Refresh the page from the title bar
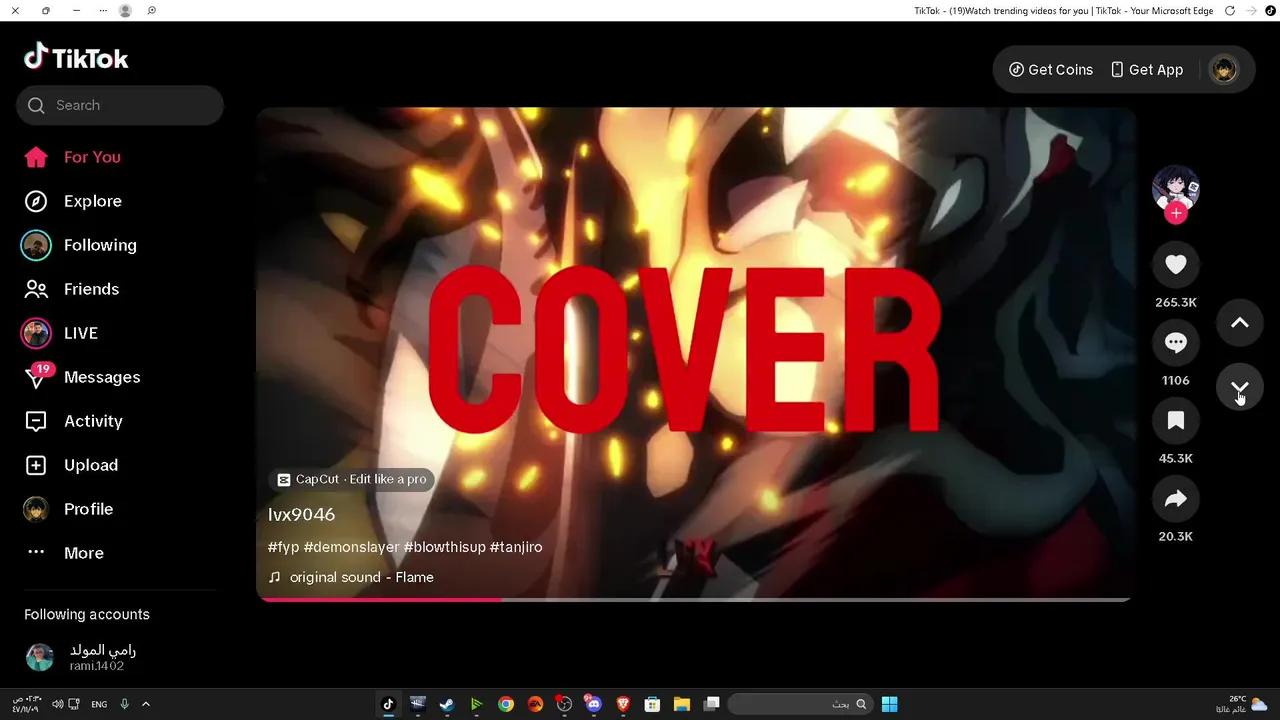The height and width of the screenshot is (720, 1280). click(x=1230, y=10)
